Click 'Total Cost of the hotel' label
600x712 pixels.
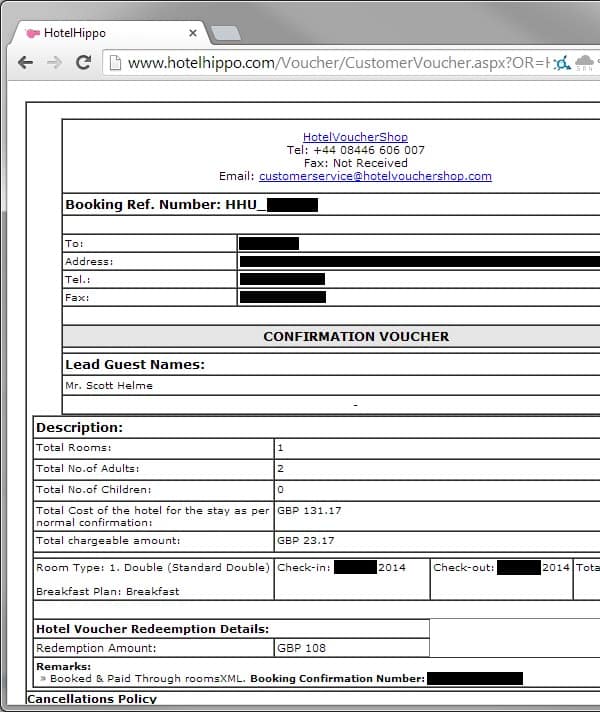[x=153, y=516]
